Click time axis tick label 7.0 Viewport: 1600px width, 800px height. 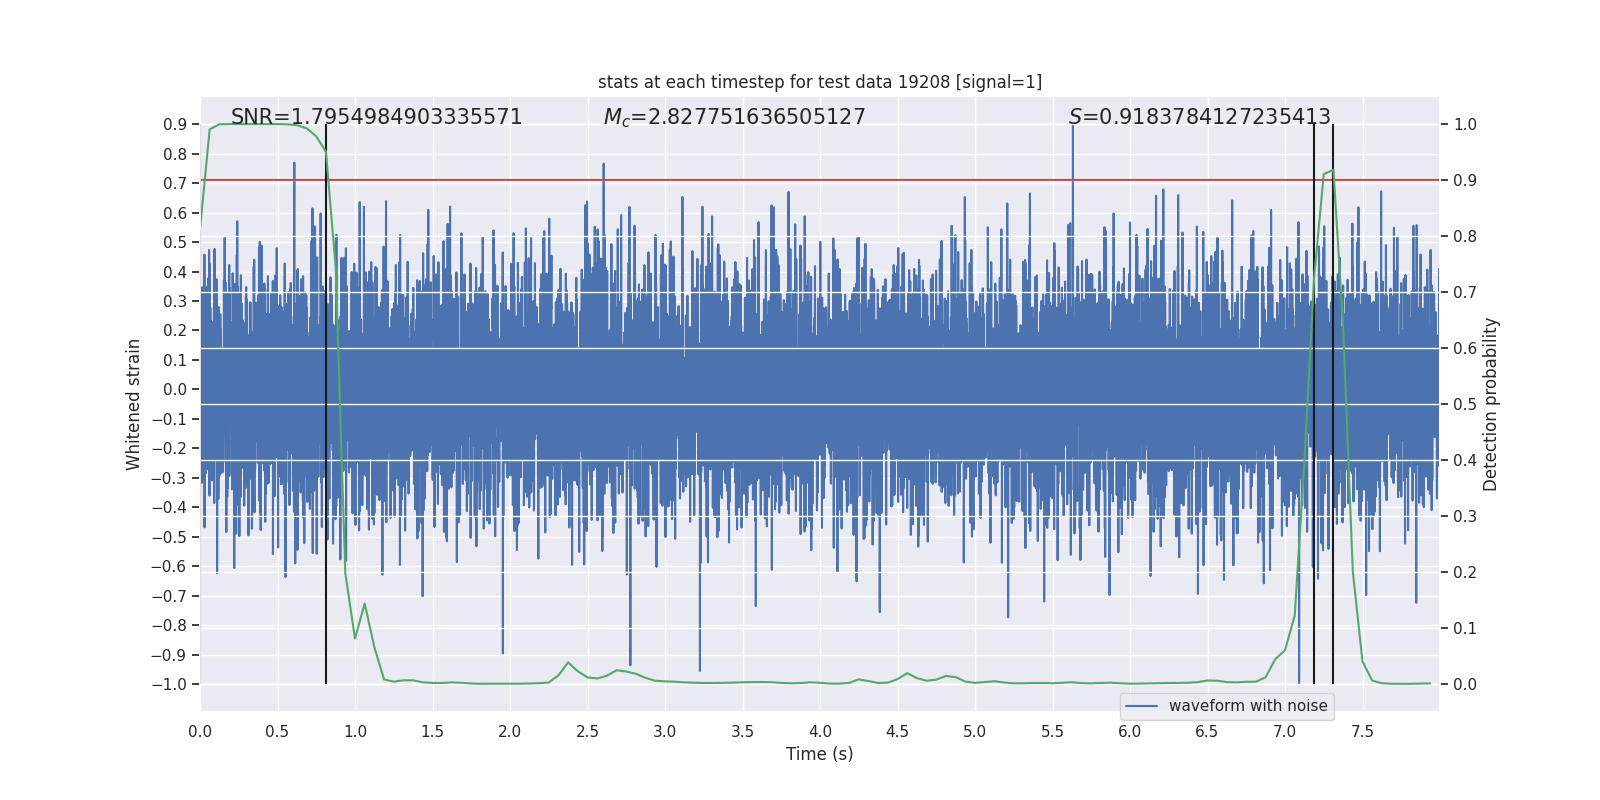[x=1285, y=731]
